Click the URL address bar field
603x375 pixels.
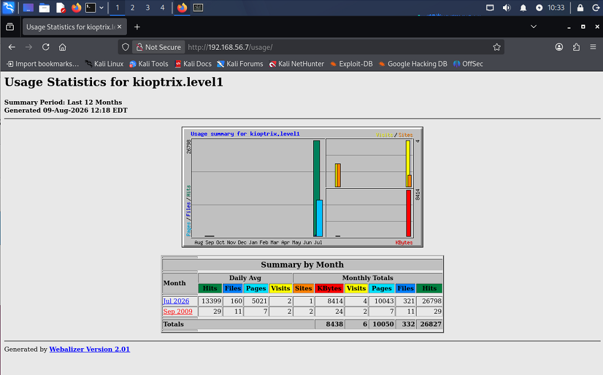[x=338, y=47]
